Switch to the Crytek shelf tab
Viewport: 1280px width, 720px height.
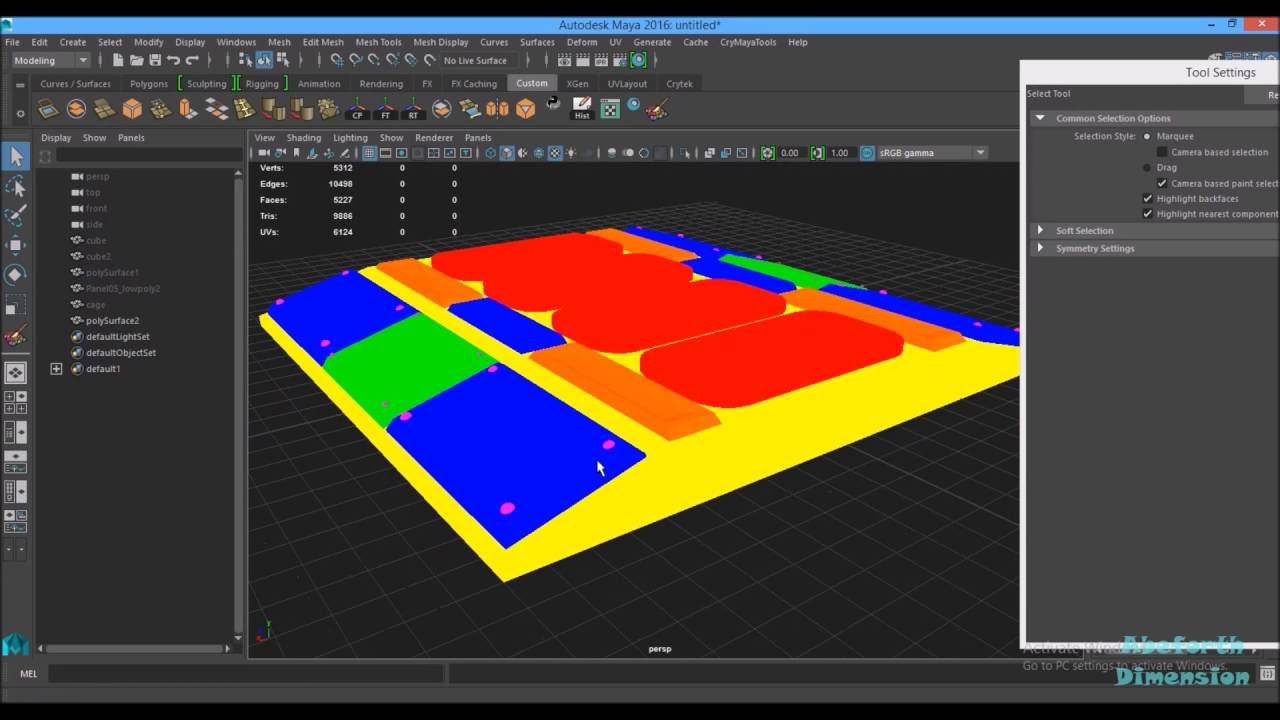(680, 84)
